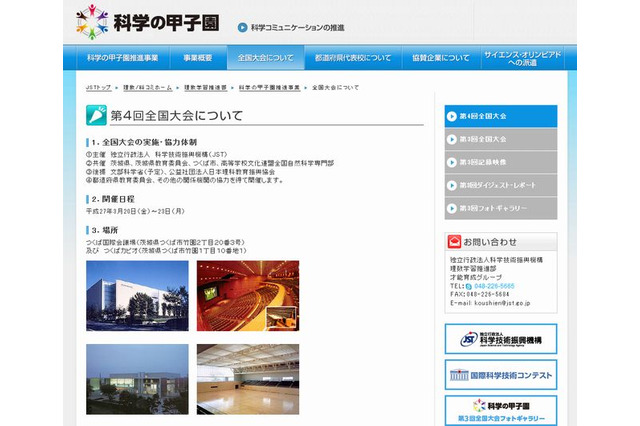Click the E-mail koushien@jst.go.jp text
The height and width of the screenshot is (426, 640).
(490, 303)
